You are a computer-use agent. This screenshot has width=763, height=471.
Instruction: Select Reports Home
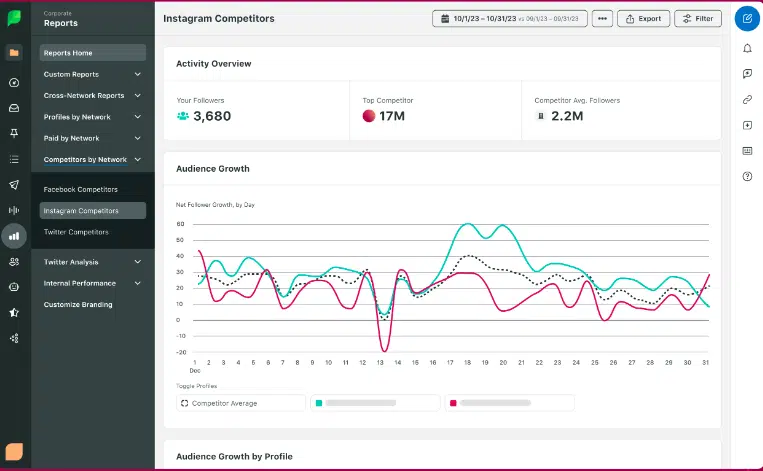pos(92,53)
